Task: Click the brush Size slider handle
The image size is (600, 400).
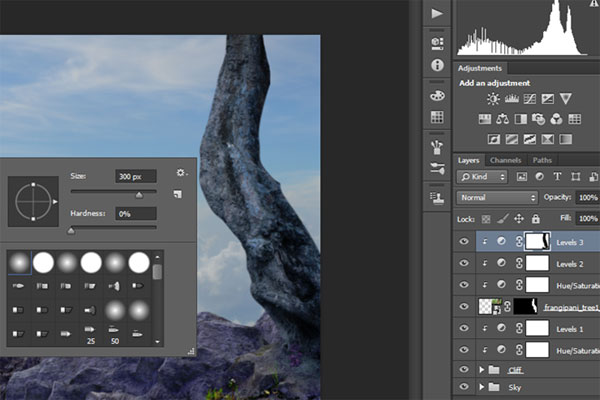Action: click(138, 196)
